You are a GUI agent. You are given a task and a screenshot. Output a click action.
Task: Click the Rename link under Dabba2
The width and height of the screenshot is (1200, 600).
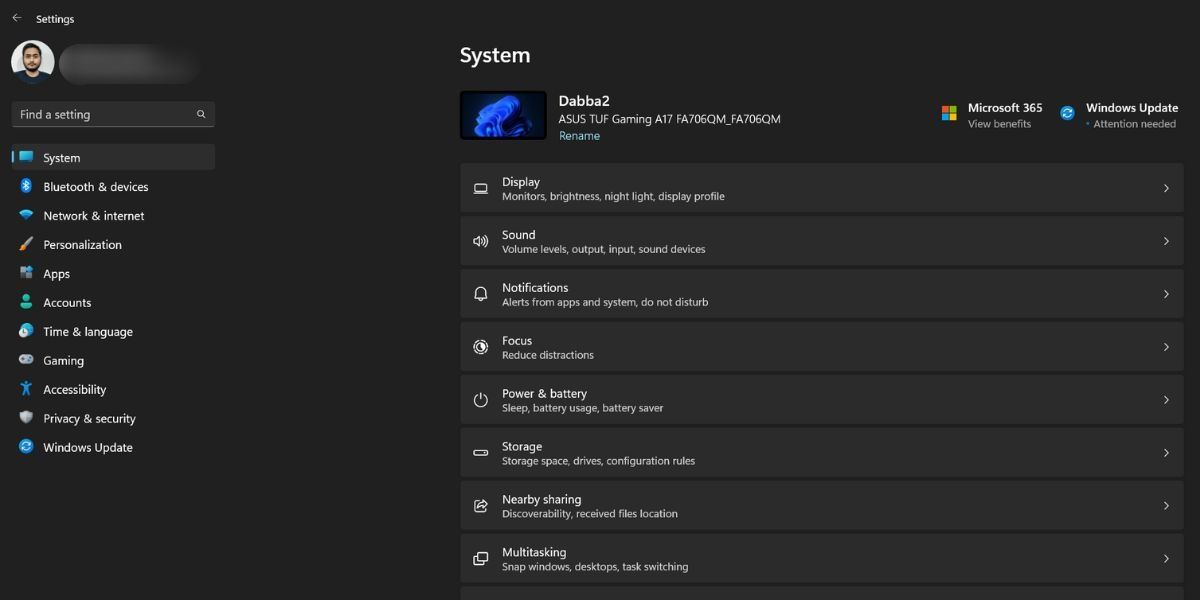(579, 136)
